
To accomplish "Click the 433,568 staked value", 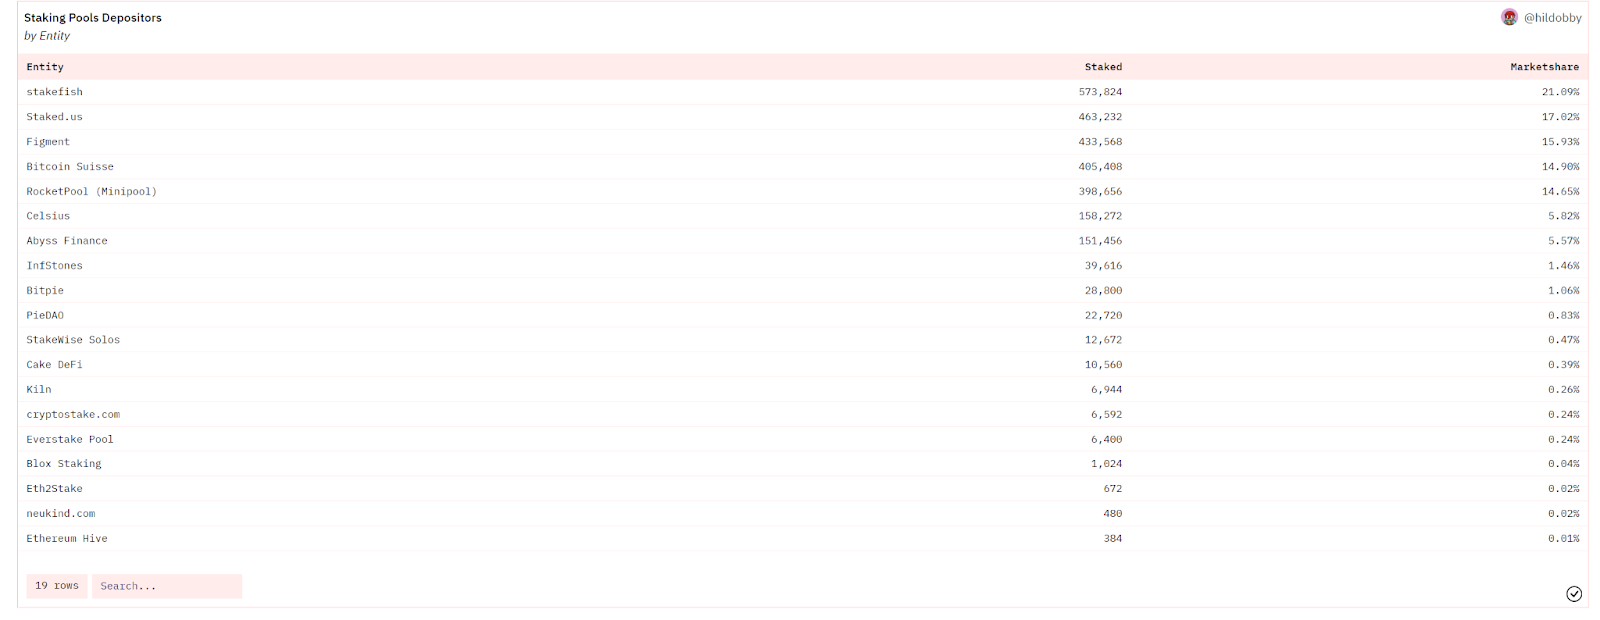I will tap(1100, 142).
